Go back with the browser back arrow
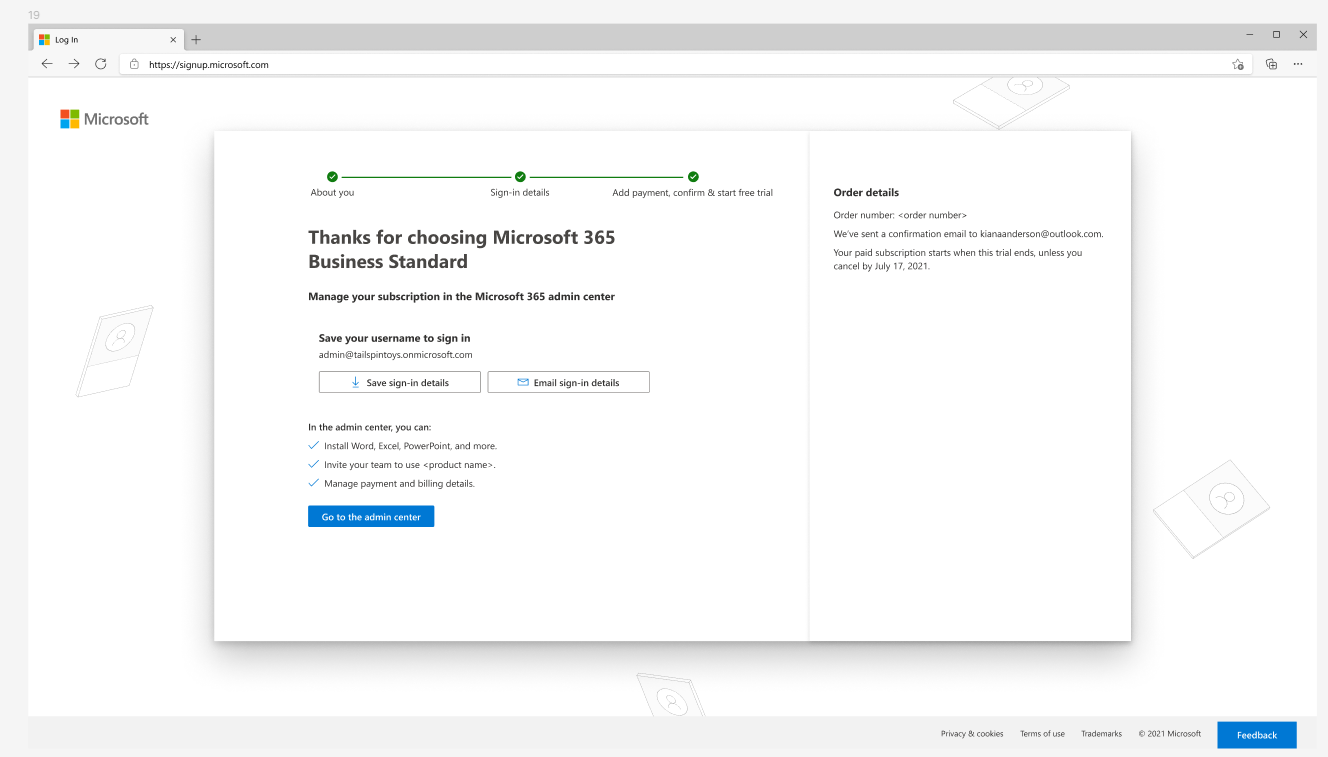1328x757 pixels. (47, 64)
